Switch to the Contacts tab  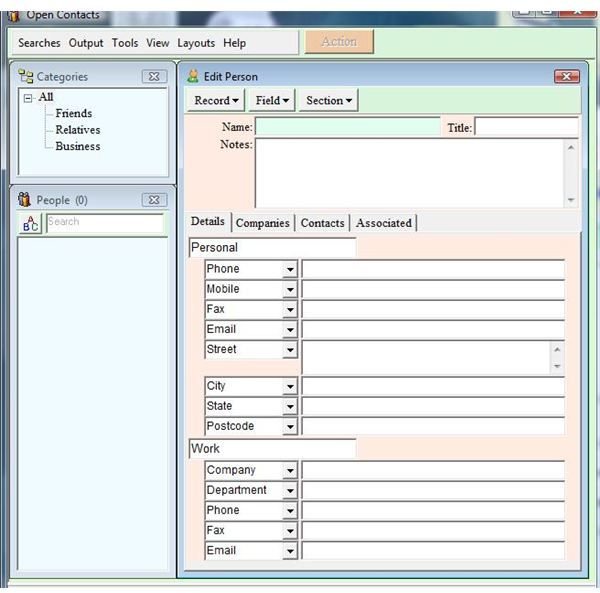323,223
